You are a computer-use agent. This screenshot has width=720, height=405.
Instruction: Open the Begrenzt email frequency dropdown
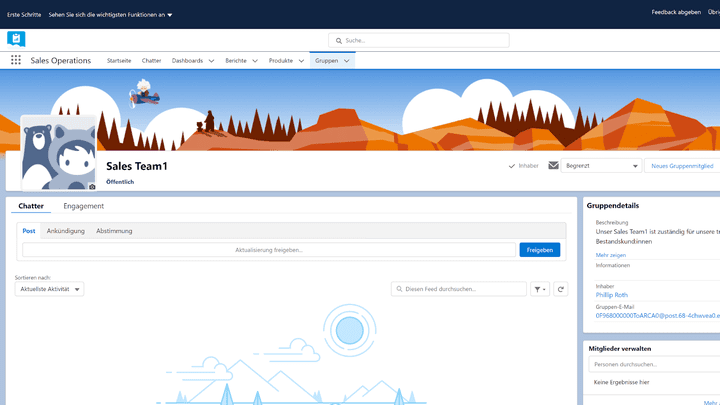tap(601, 166)
